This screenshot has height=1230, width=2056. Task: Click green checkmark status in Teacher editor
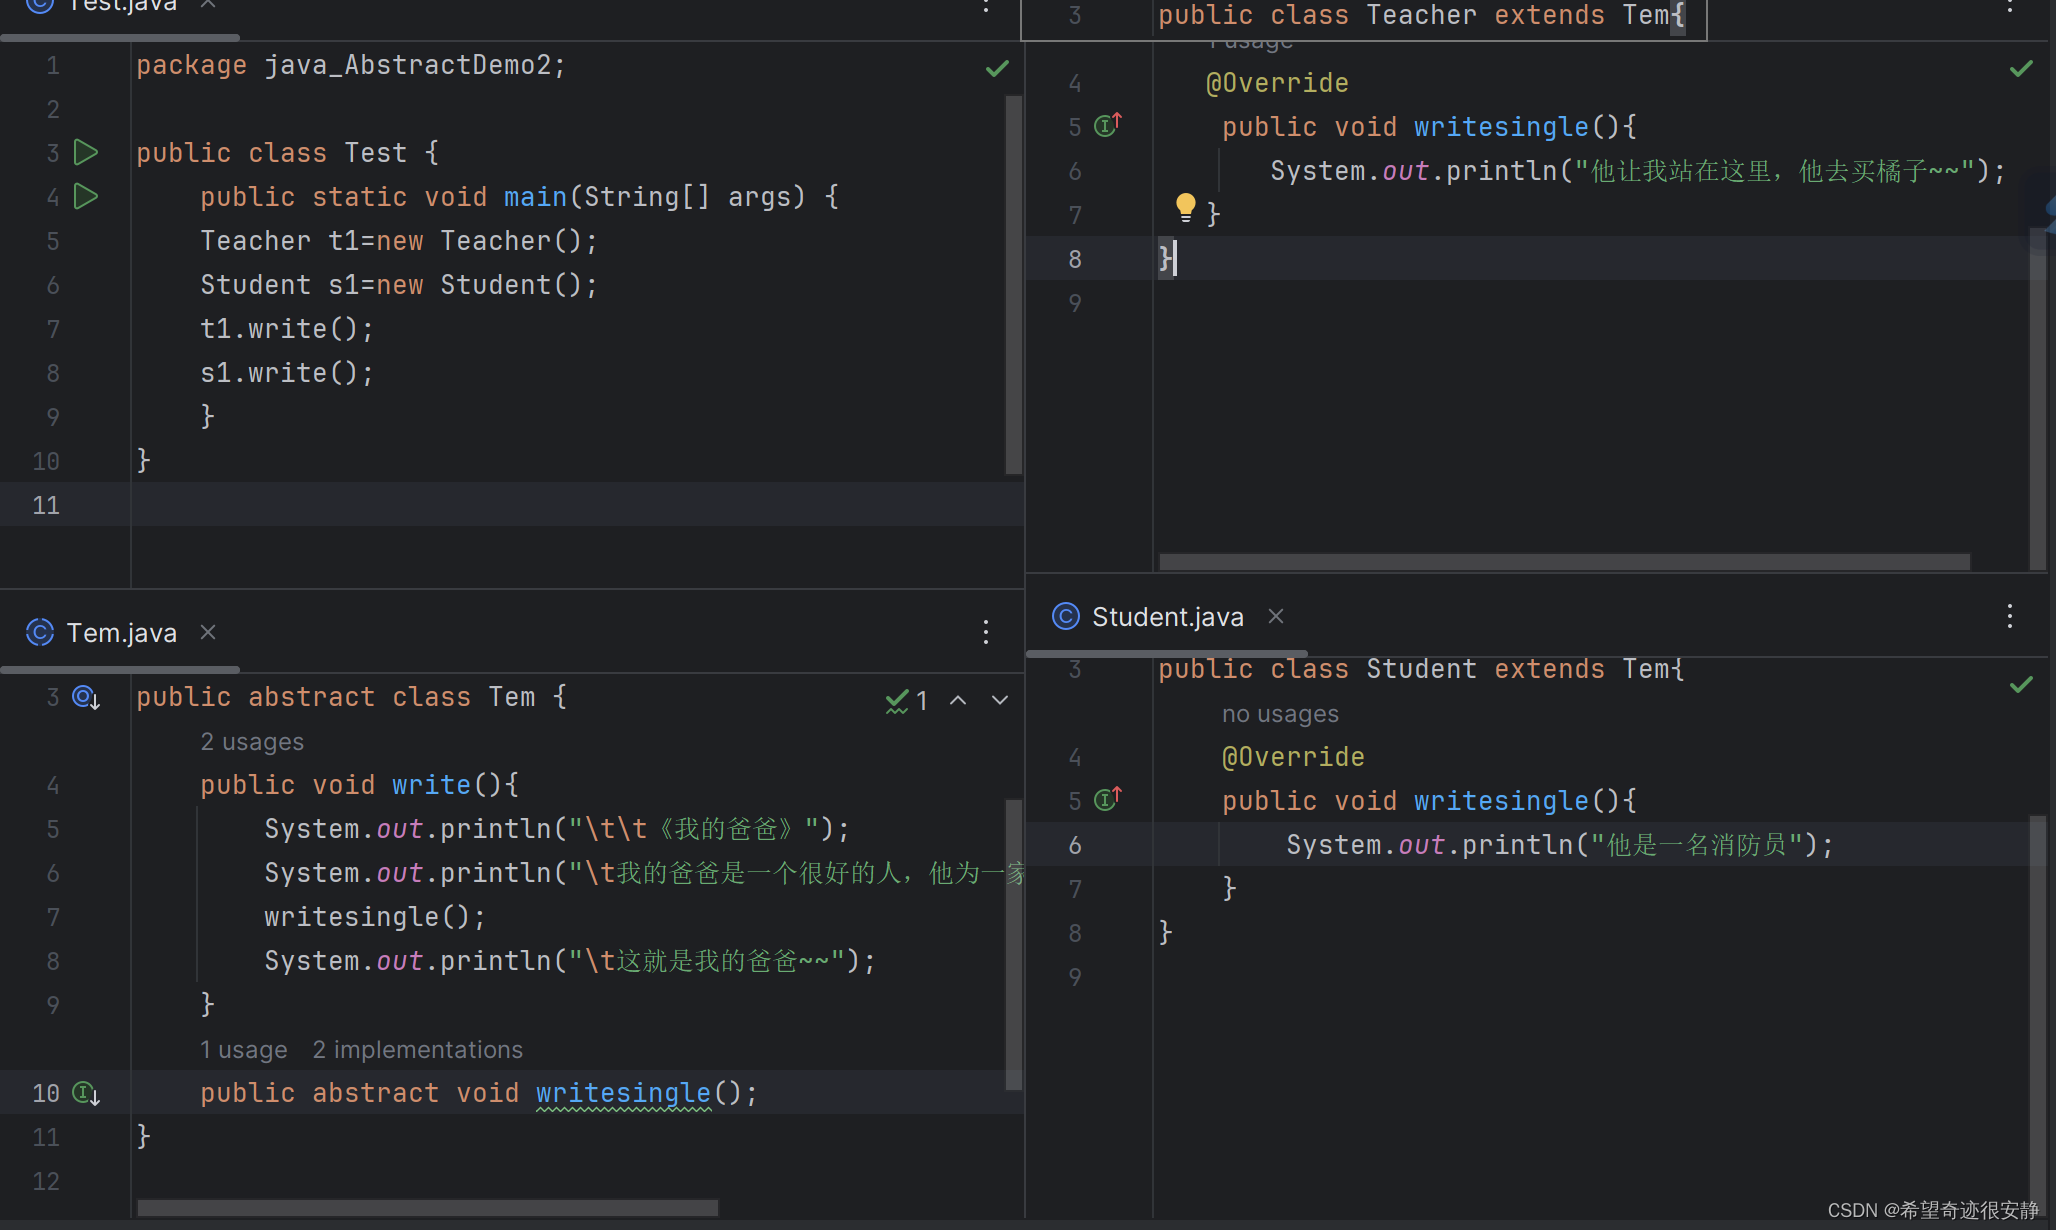tap(2021, 68)
